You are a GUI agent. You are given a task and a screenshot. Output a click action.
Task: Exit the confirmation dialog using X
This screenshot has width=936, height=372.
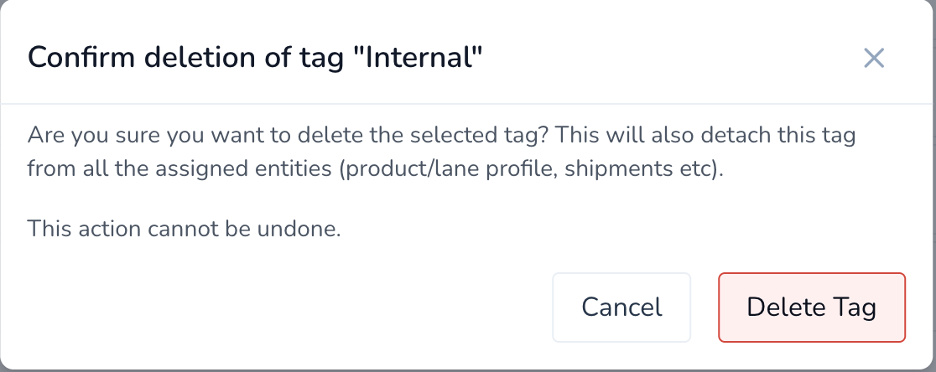click(873, 58)
